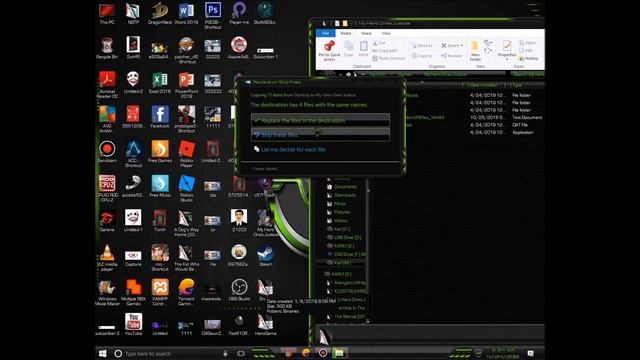Viewport: 640px width, 360px height.
Task: Open the Bandicam desktop icon
Action: click(x=107, y=152)
